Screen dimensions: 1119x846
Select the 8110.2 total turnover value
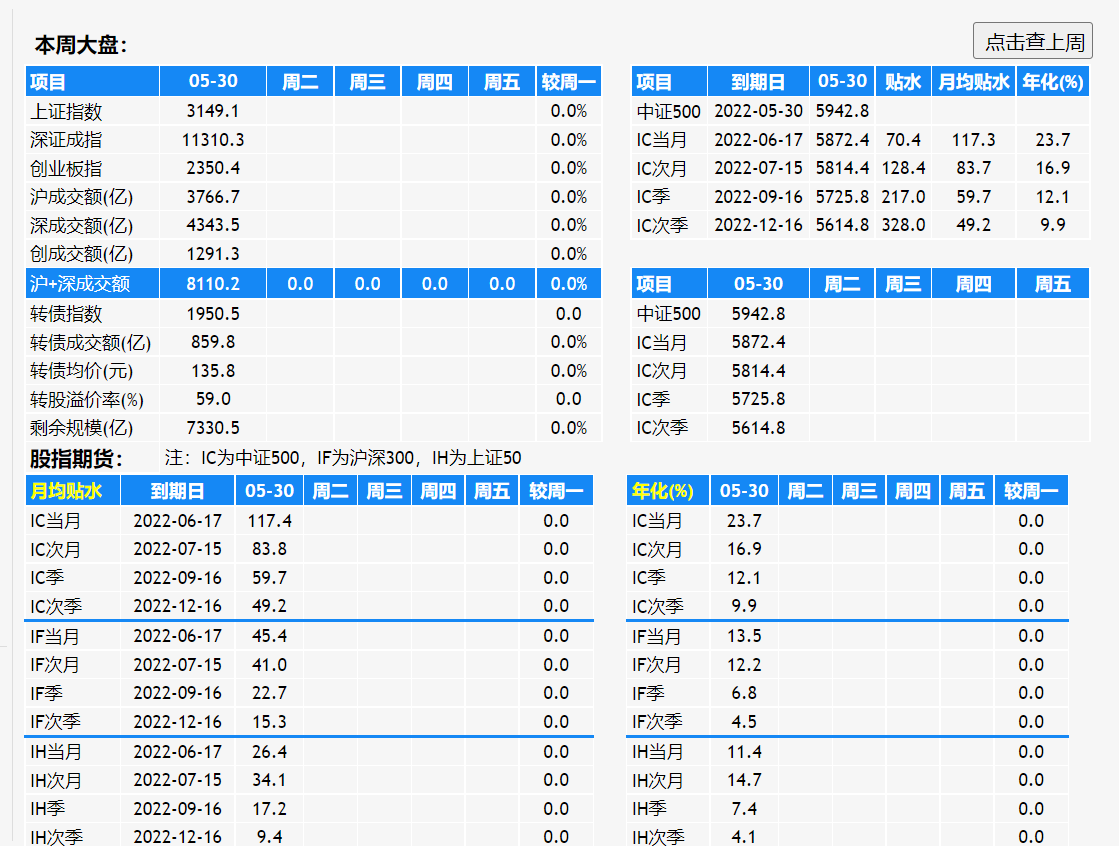[213, 284]
